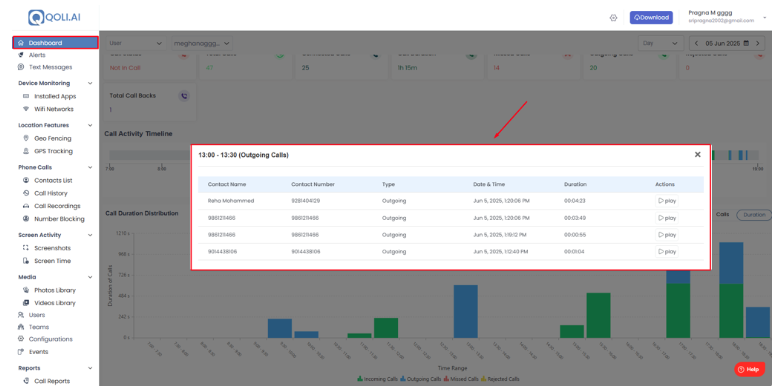Image resolution: width=777 pixels, height=391 pixels.
Task: Click the Wifi Networks icon
Action: pyautogui.click(x=26, y=109)
